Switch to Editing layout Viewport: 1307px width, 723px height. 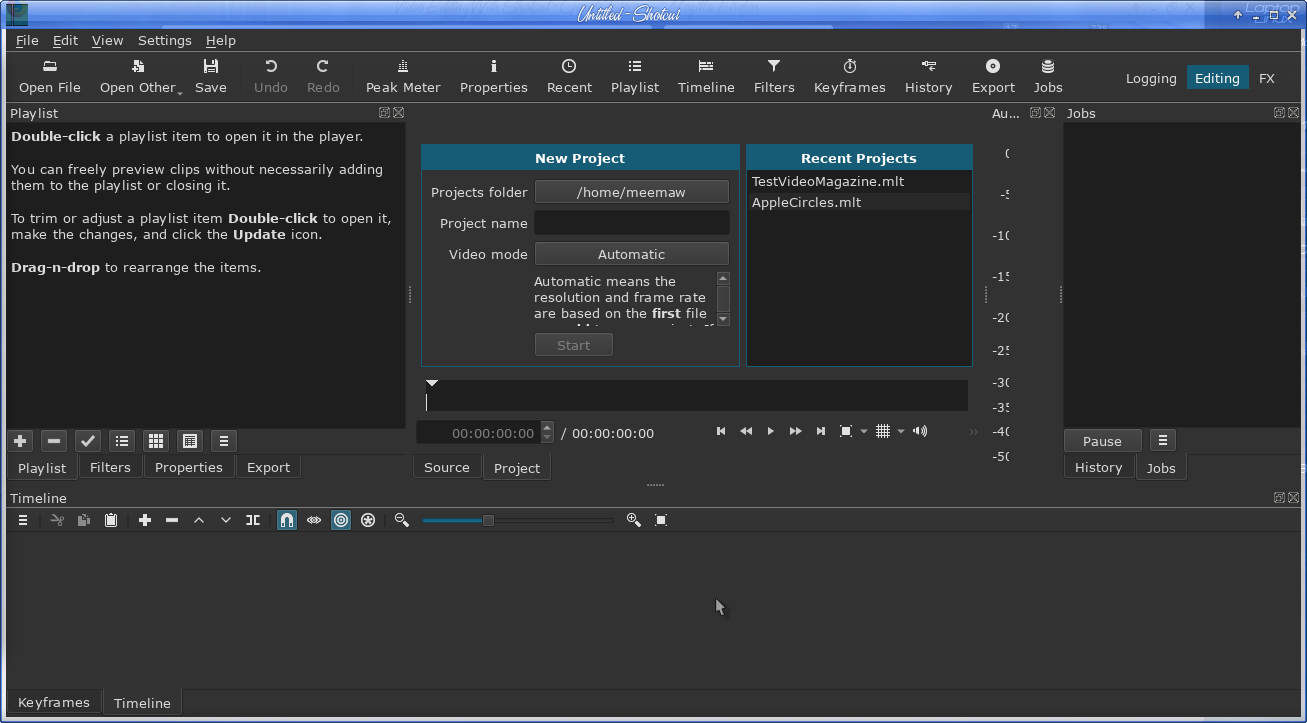point(1217,78)
